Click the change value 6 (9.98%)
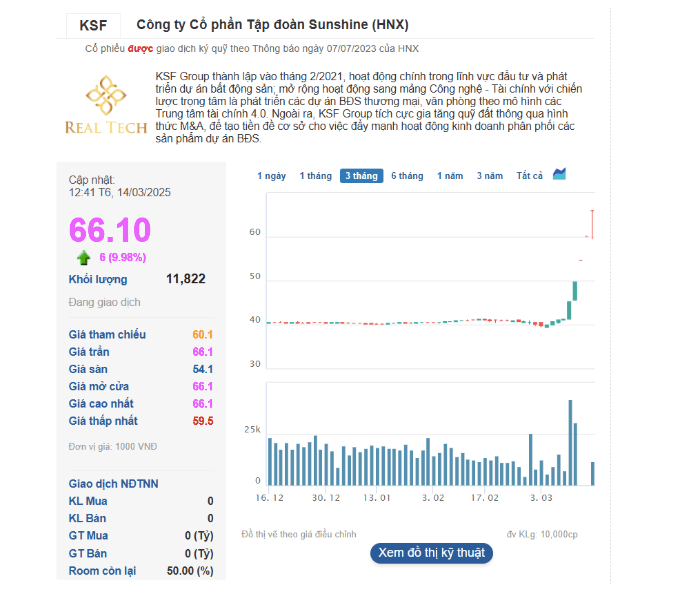 (x=122, y=258)
